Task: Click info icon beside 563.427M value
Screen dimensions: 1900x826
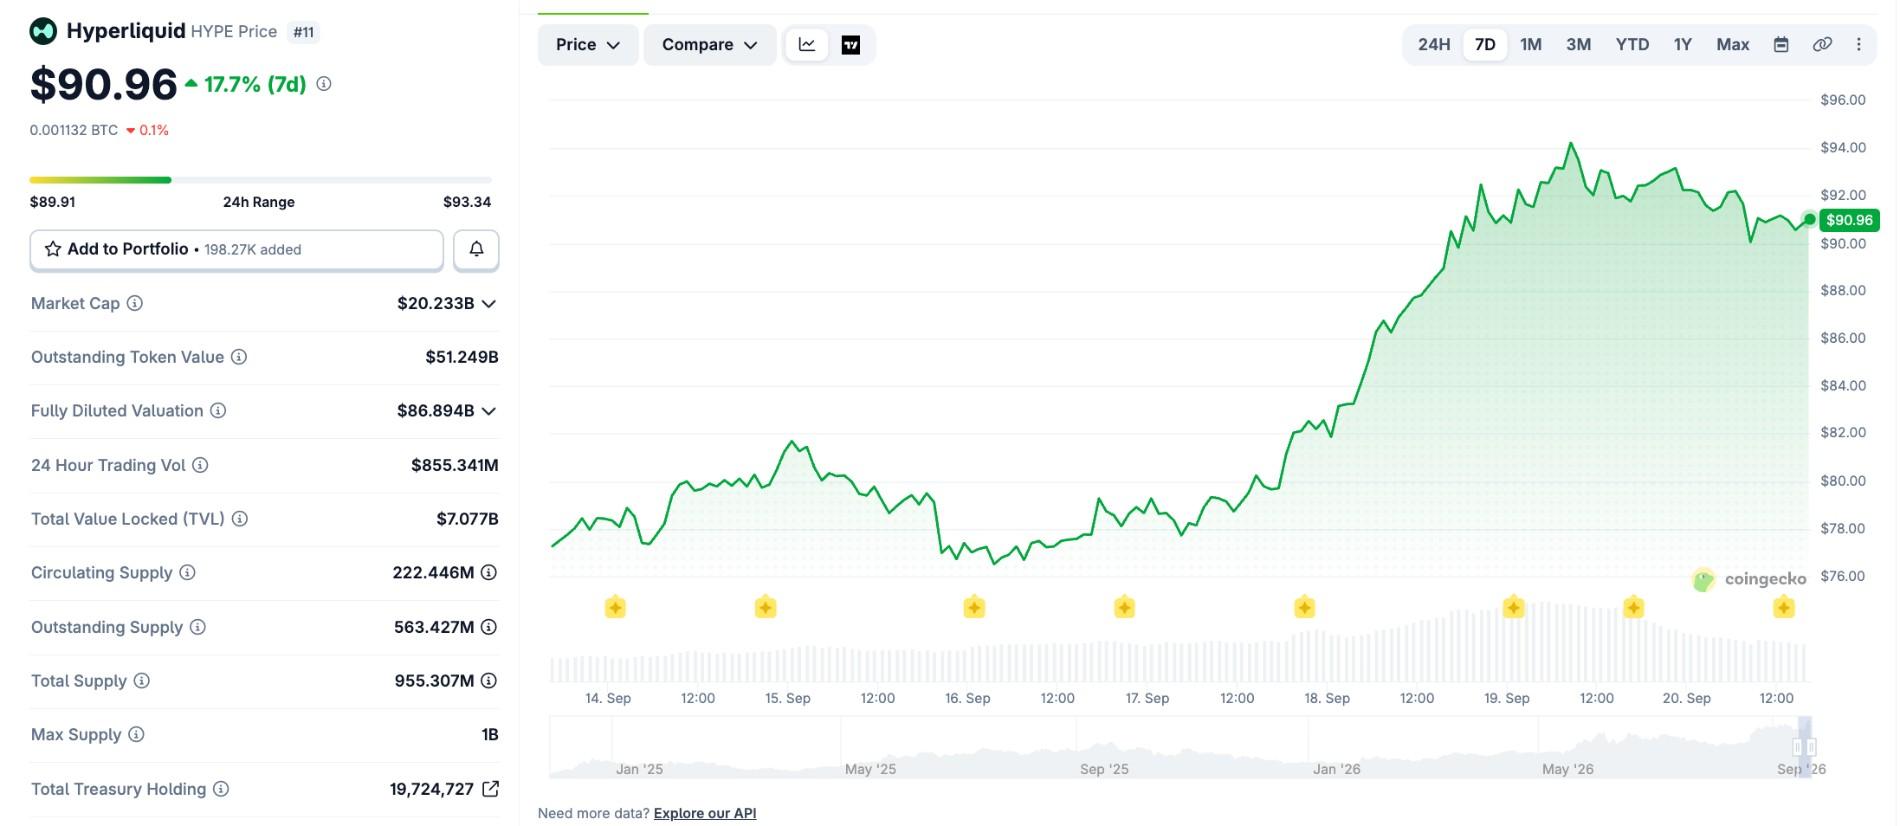Action: pos(489,627)
